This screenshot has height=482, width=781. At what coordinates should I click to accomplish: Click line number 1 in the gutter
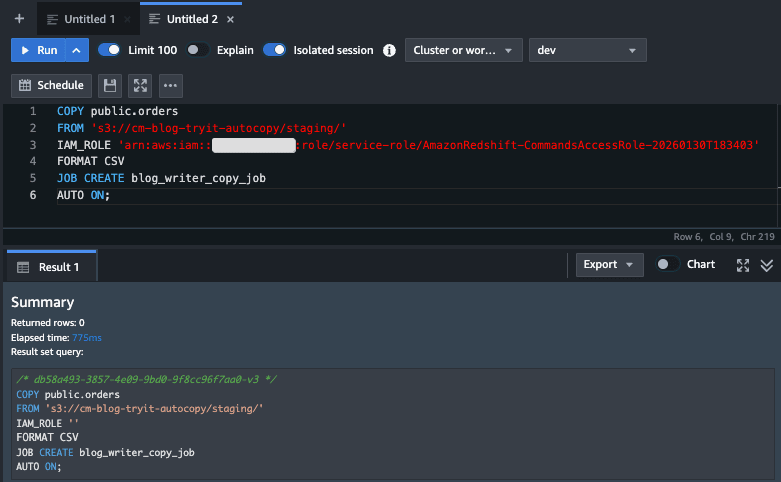tap(33, 111)
